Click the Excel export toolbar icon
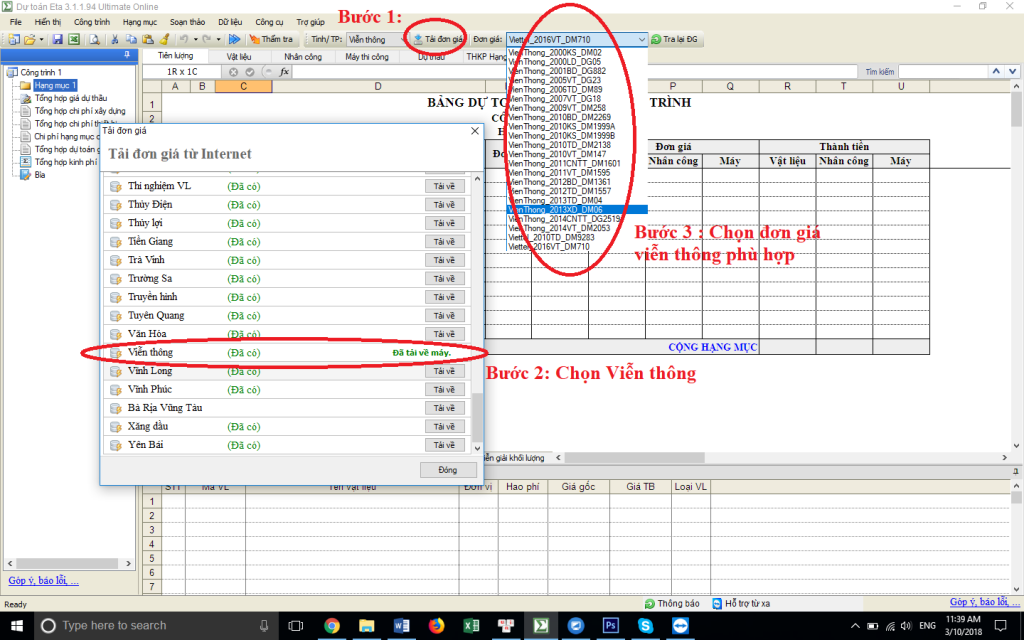The width and height of the screenshot is (1024, 640). 74,39
